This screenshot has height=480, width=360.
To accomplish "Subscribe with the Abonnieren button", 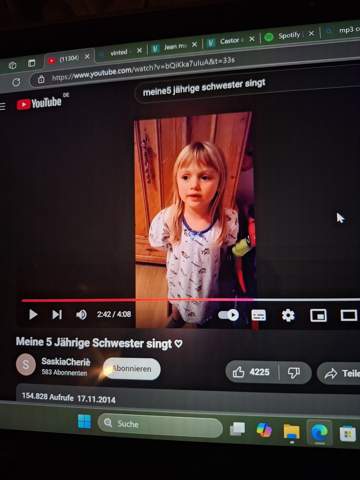I will [x=132, y=369].
